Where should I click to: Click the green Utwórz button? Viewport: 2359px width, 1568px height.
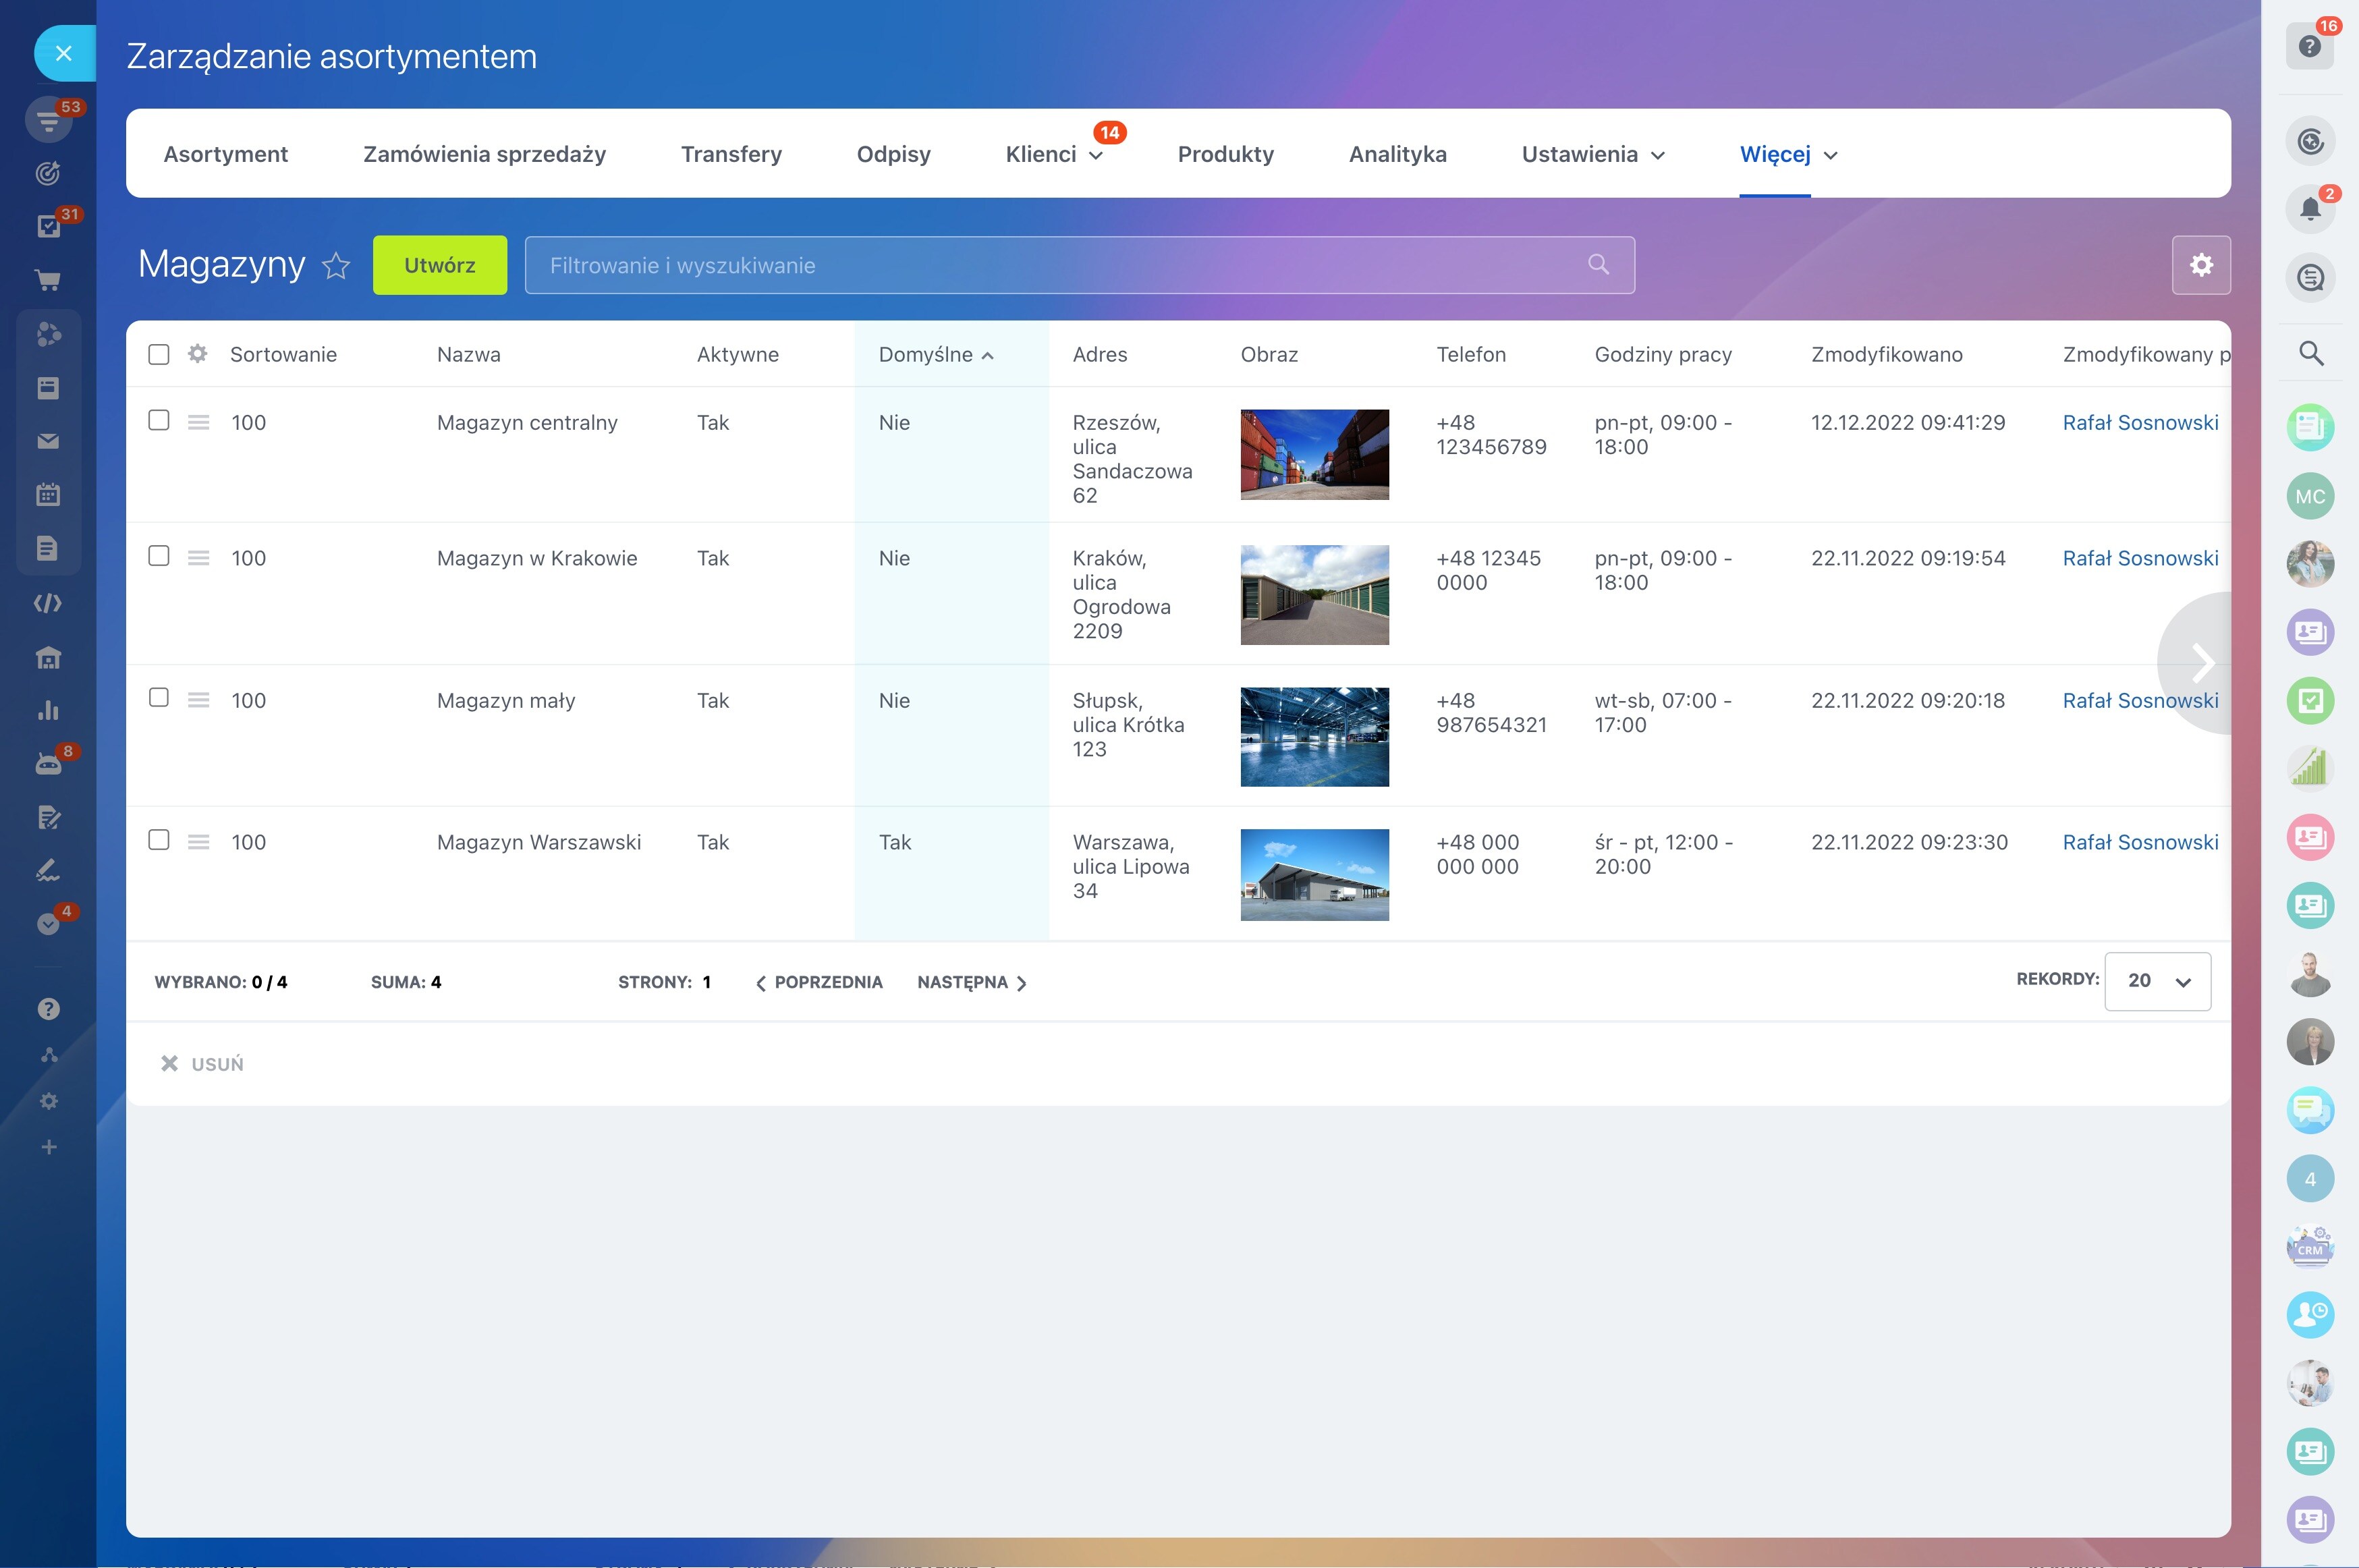440,265
